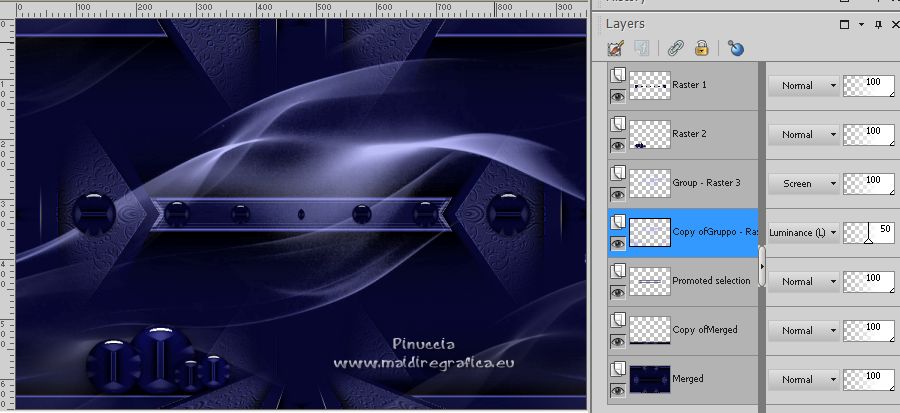Select the Group - Raster 3 thumbnail
Viewport: 900px width, 413px height.
(650, 184)
